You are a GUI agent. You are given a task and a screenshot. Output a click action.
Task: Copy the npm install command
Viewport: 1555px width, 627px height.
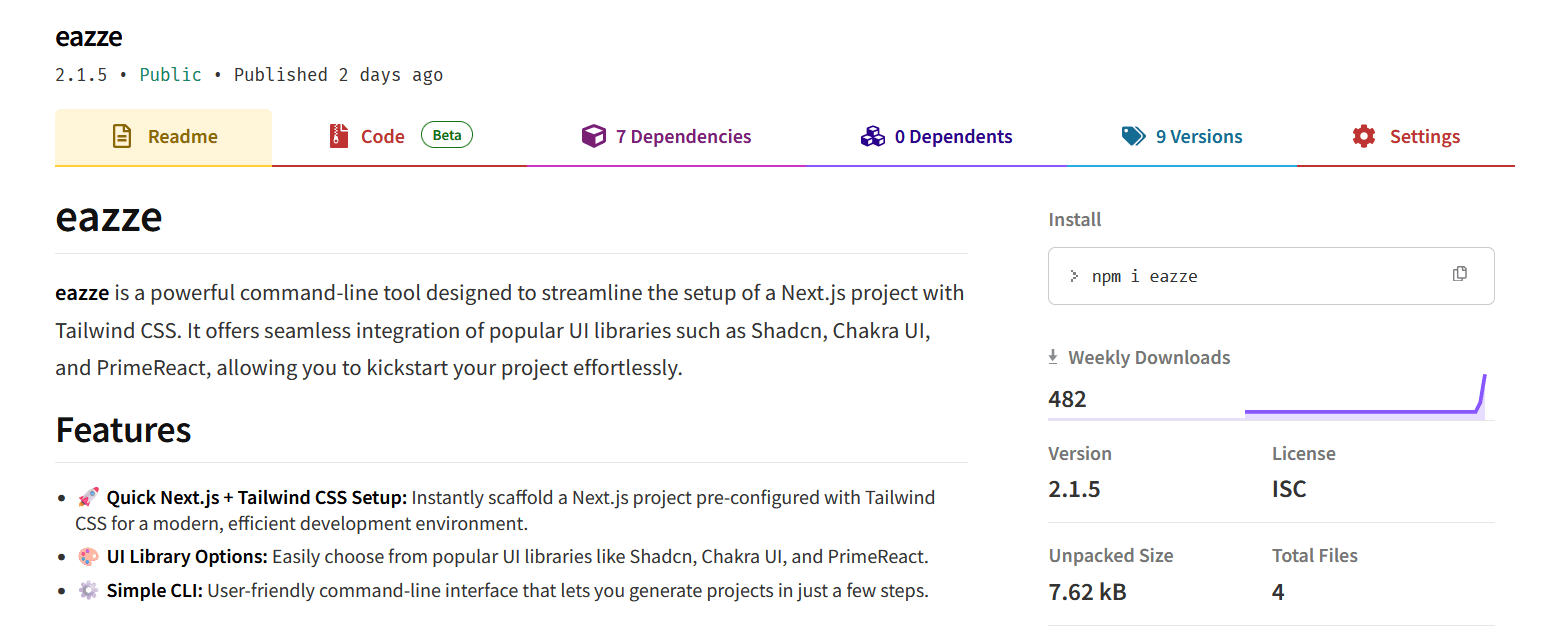1460,274
